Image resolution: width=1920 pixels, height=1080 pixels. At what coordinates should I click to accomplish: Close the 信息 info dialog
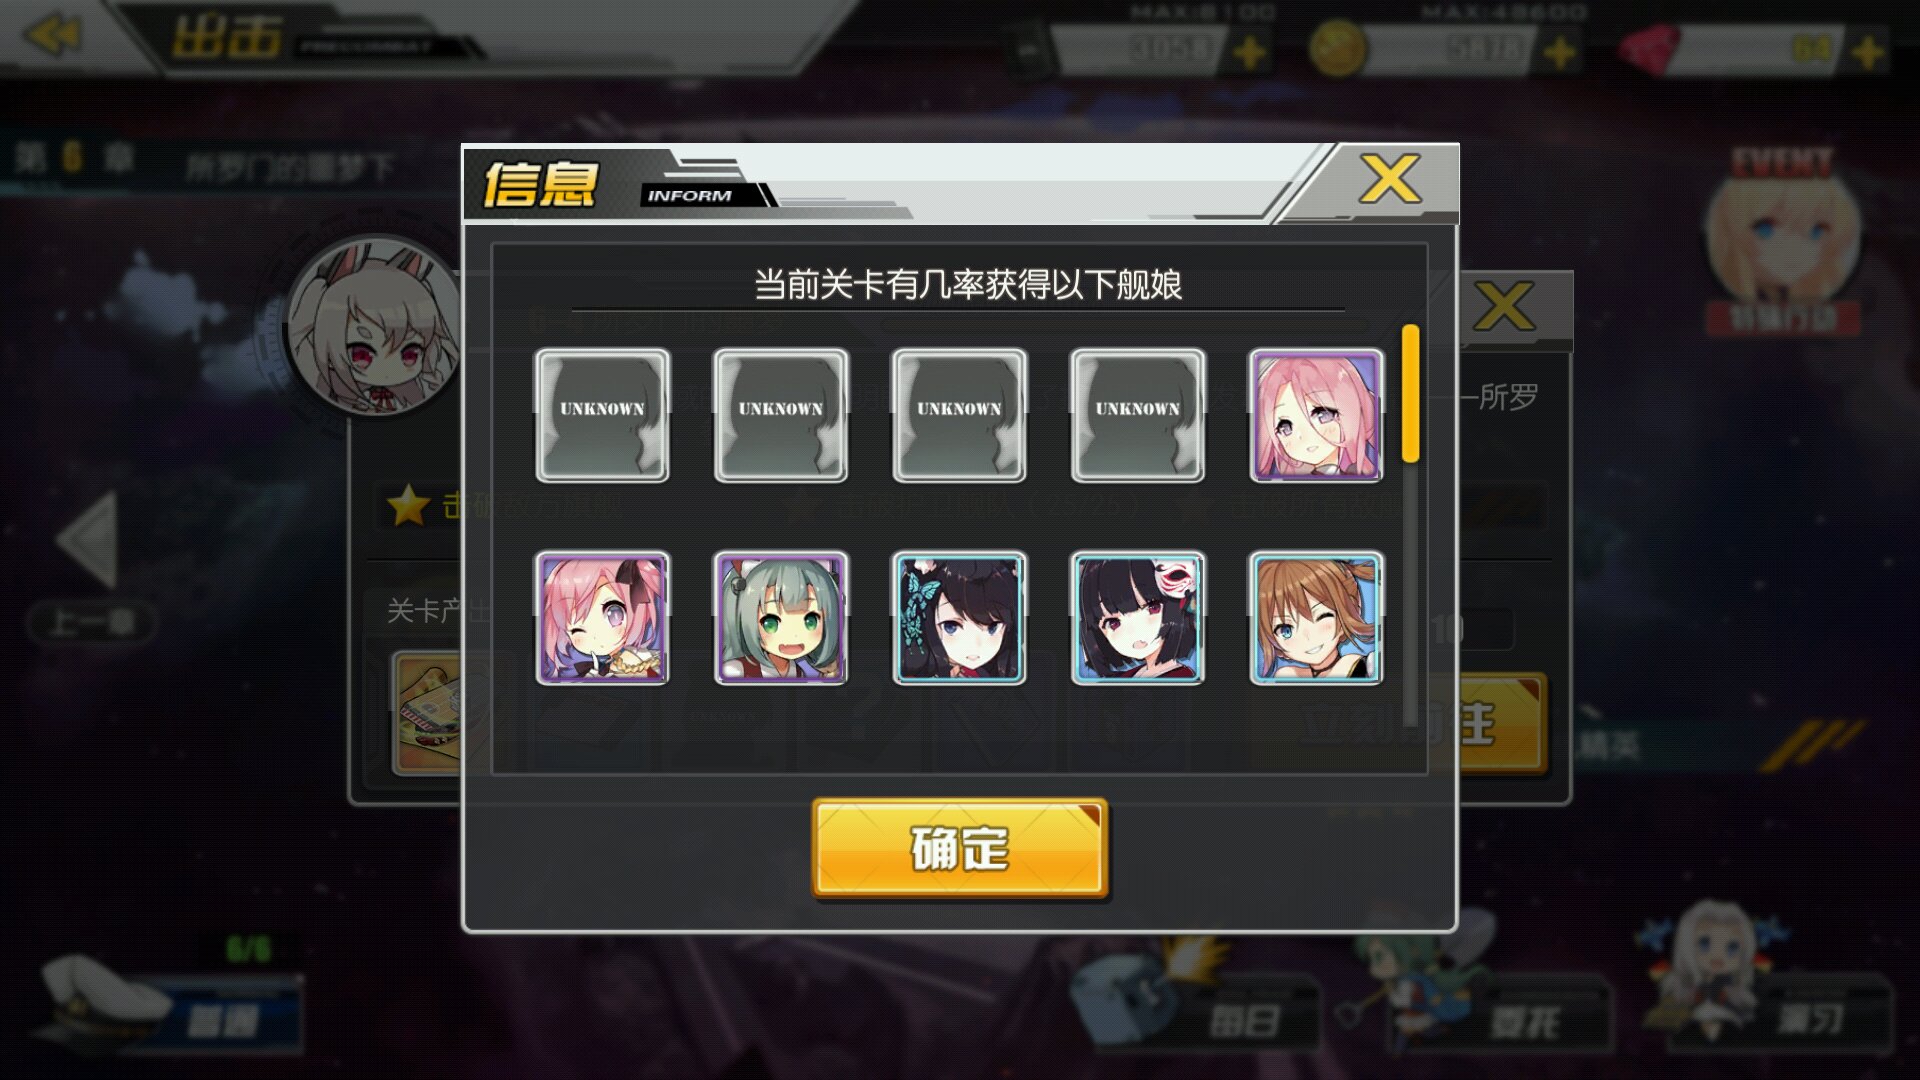click(x=1389, y=181)
